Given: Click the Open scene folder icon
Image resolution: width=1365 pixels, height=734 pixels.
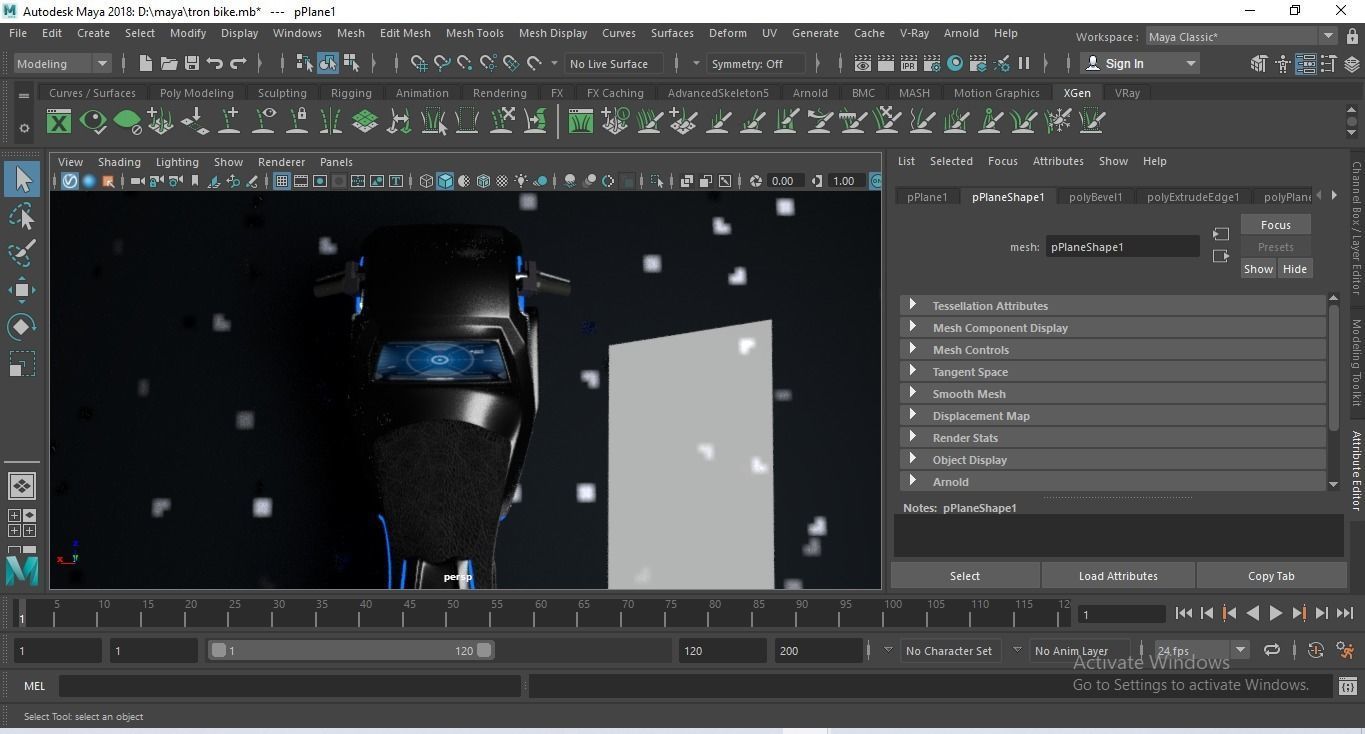Looking at the screenshot, I should tap(169, 64).
